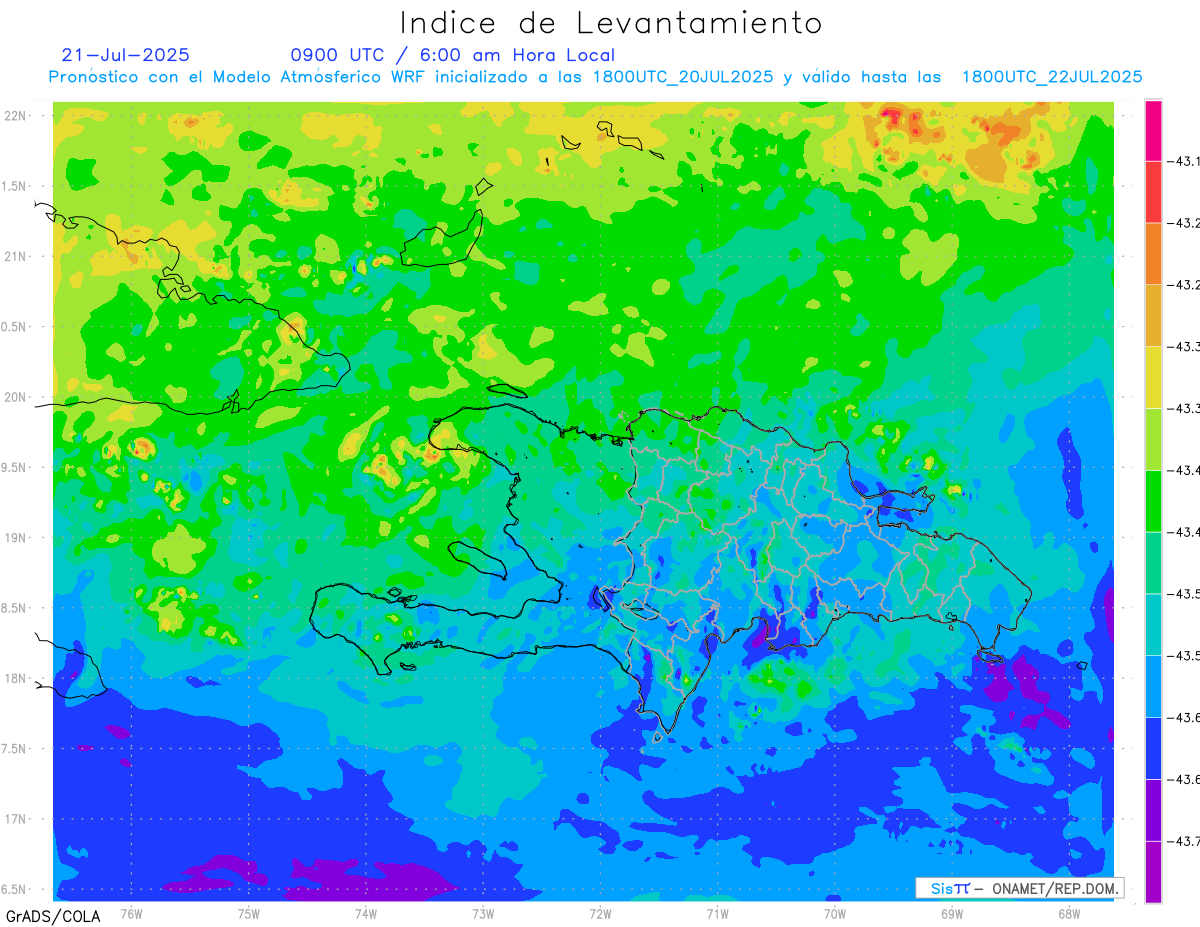Click the '19N' latitude label
Viewport: 1200px width, 927px height.
17,538
